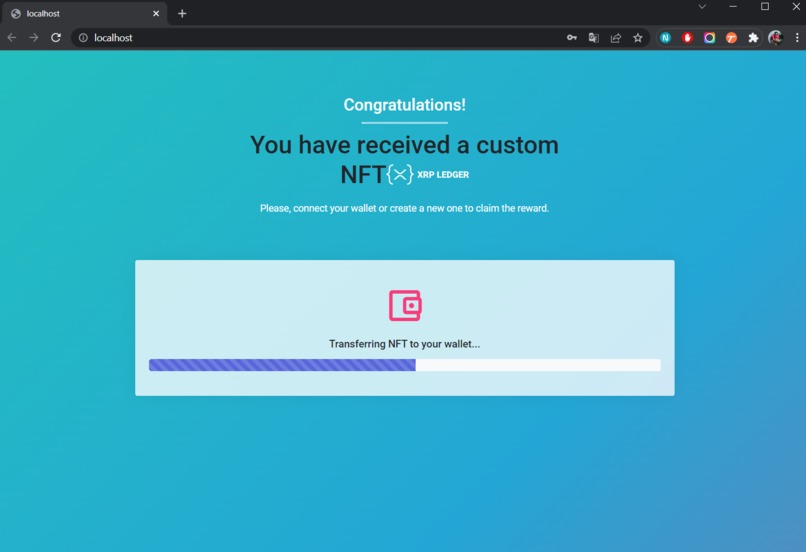Open the blue N browser extension
This screenshot has width=806, height=552.
(x=665, y=38)
